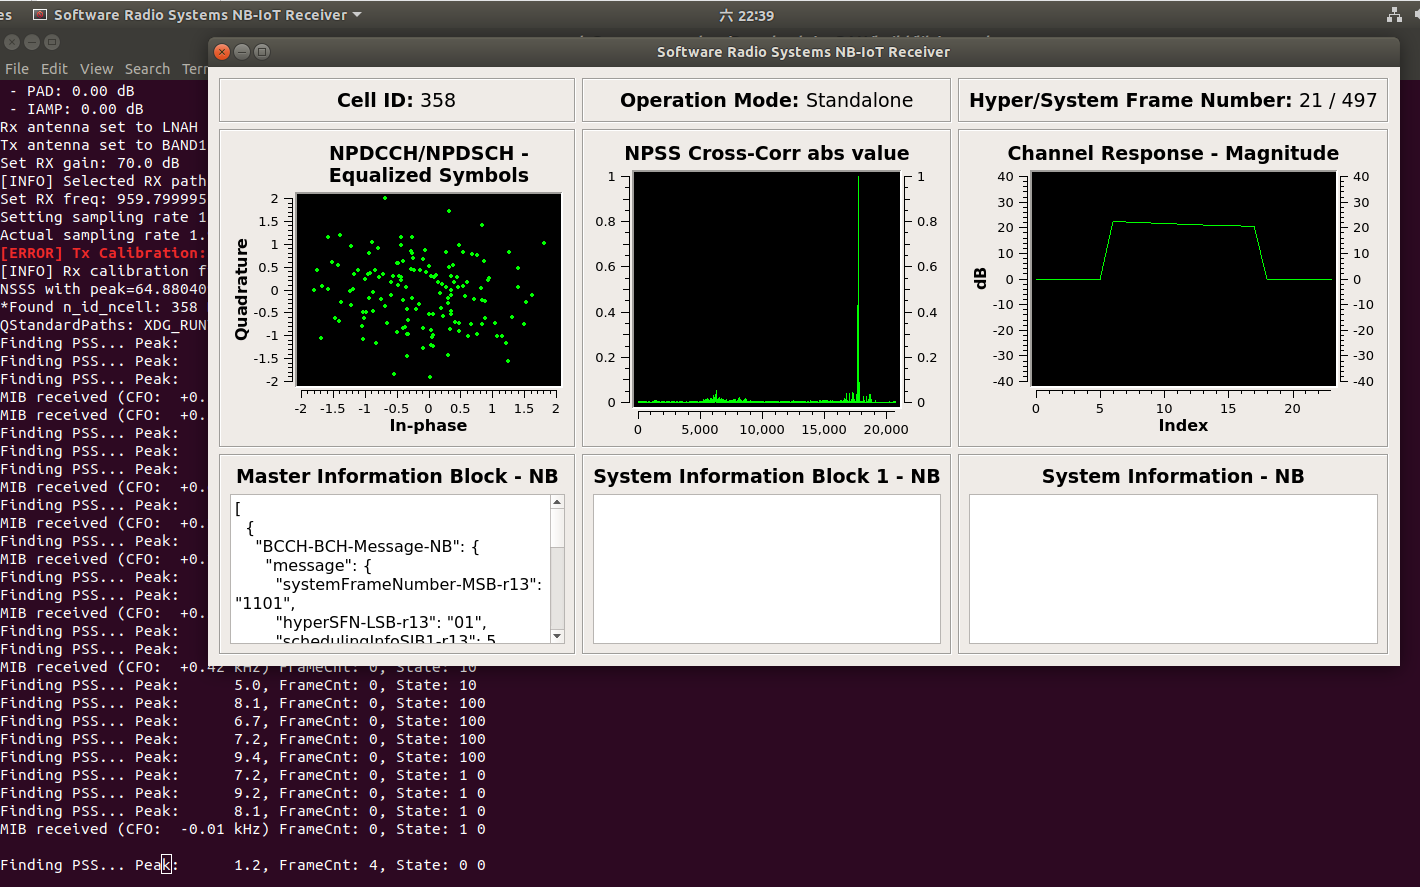Click the "Set RX freq: 959.799995" terminal line
The image size is (1420, 887).
103,199
